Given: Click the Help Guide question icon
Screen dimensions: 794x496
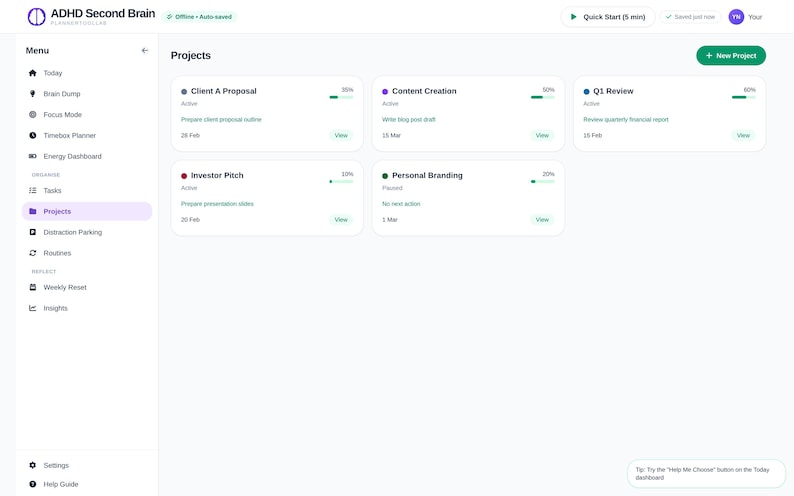Looking at the screenshot, I should 32,484.
